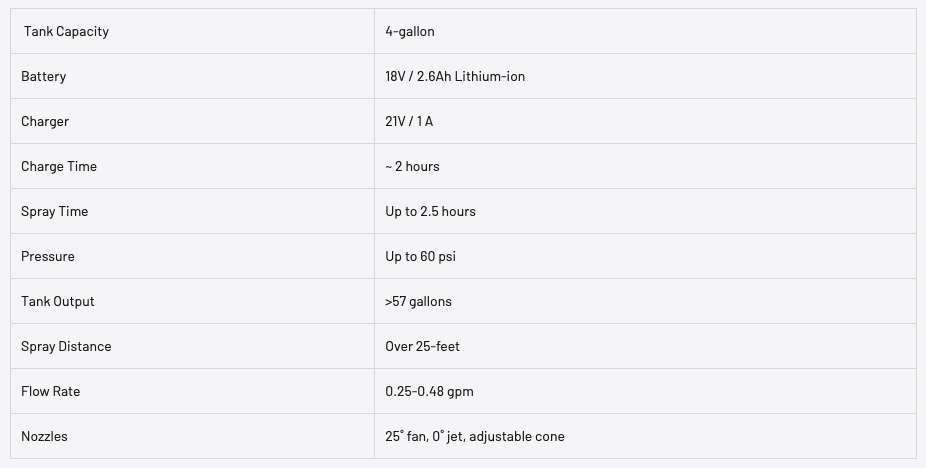Select the >57 gallons value cell
926x468 pixels.
(x=418, y=301)
